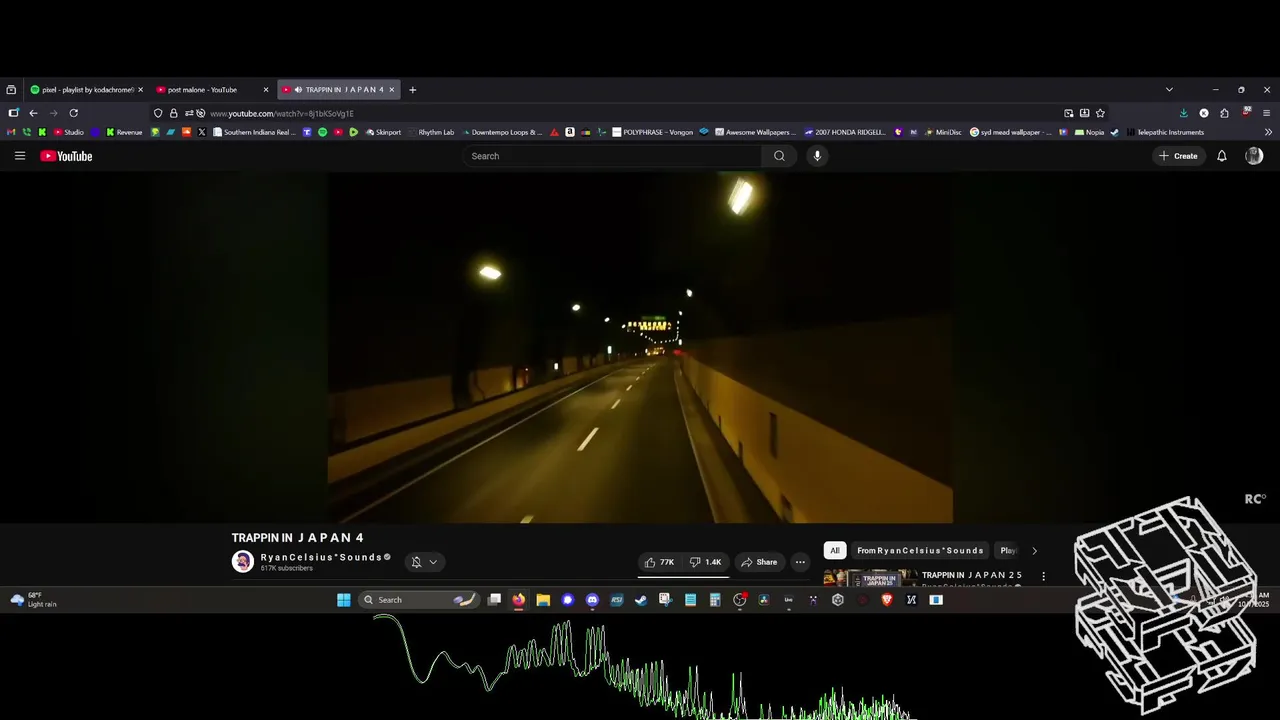Open the YouTube hamburger guide menu
The image size is (1280, 720).
[x=20, y=156]
